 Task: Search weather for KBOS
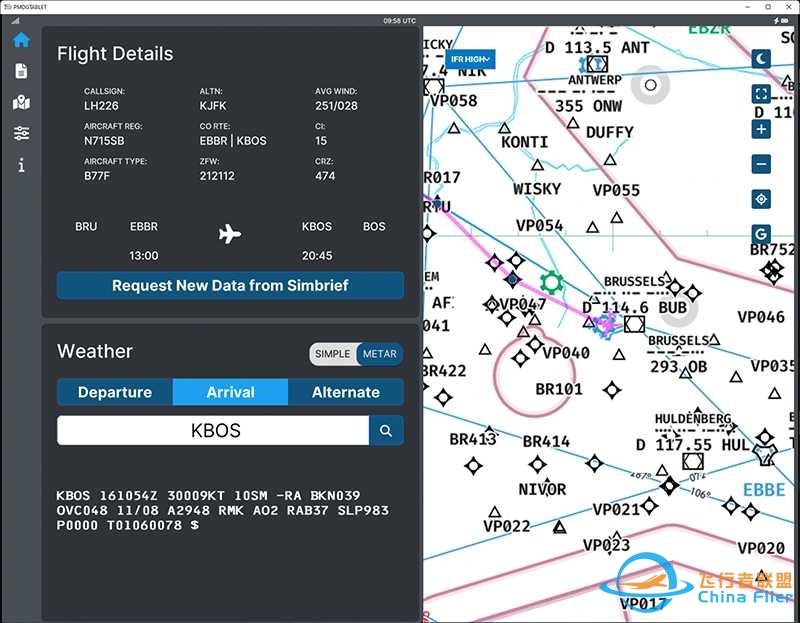386,431
